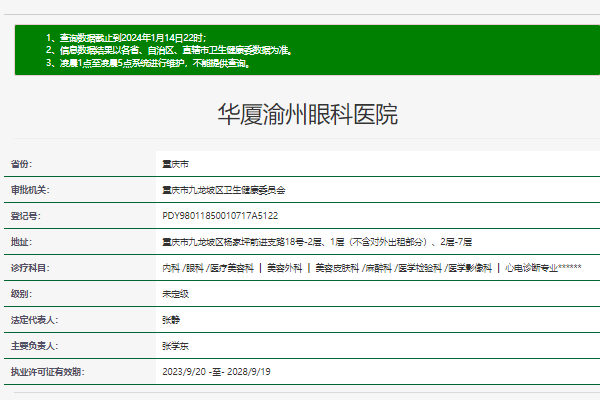600x400 pixels.
Task: Select the level value 未定级
Action: tap(176, 294)
